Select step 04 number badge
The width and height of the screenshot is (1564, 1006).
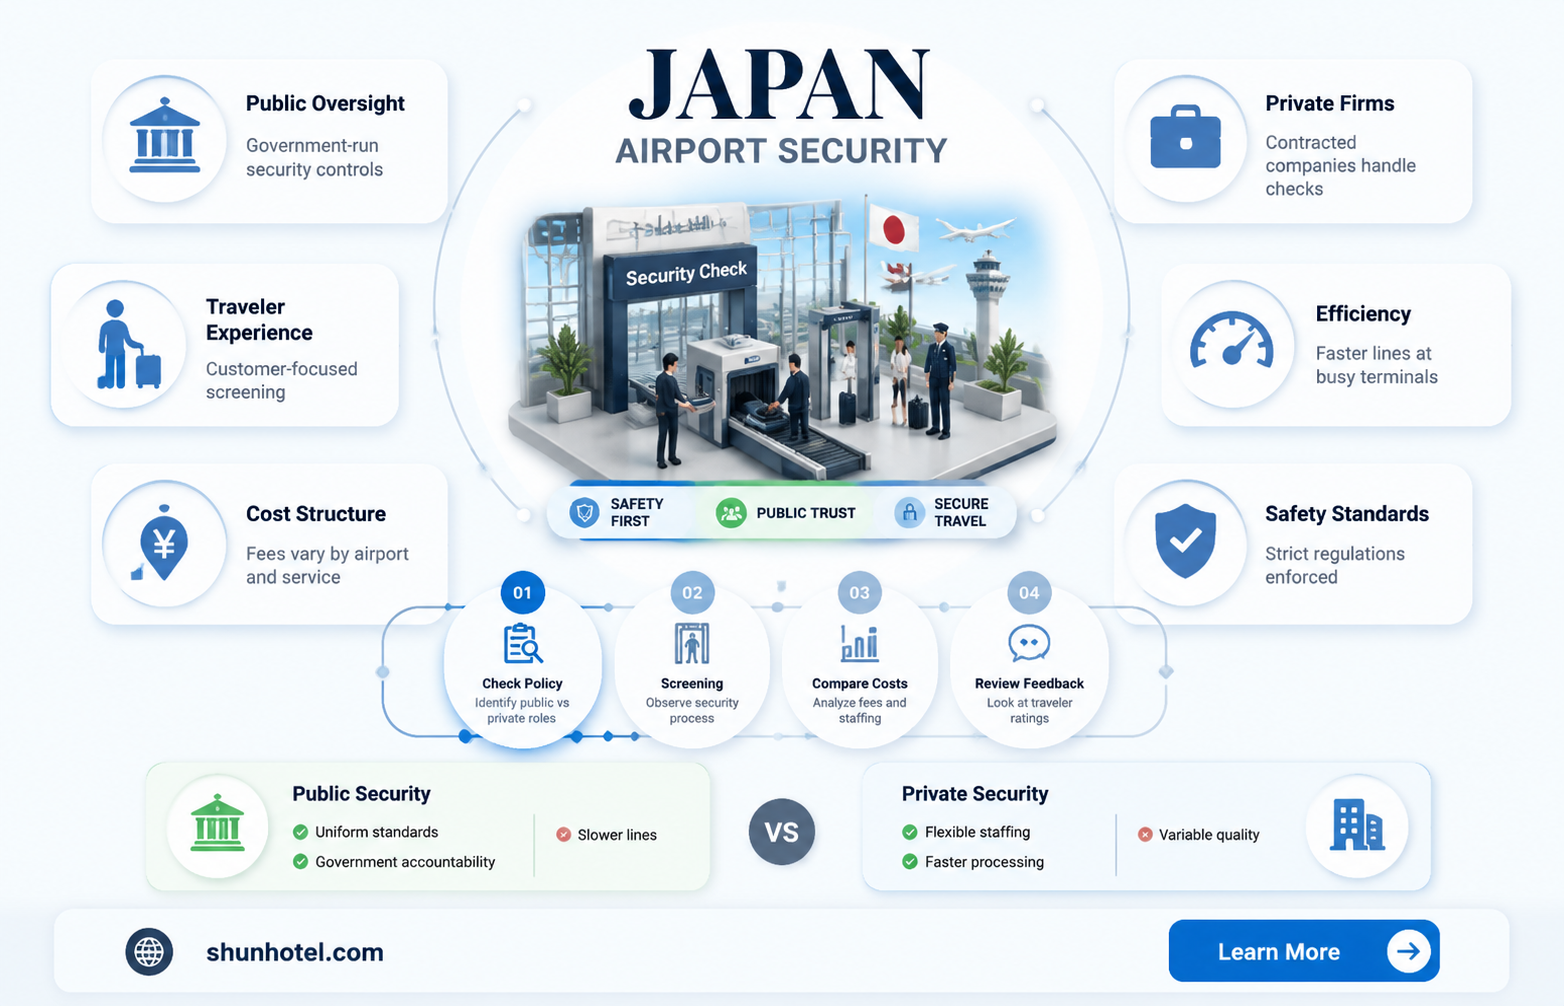[x=1029, y=593]
